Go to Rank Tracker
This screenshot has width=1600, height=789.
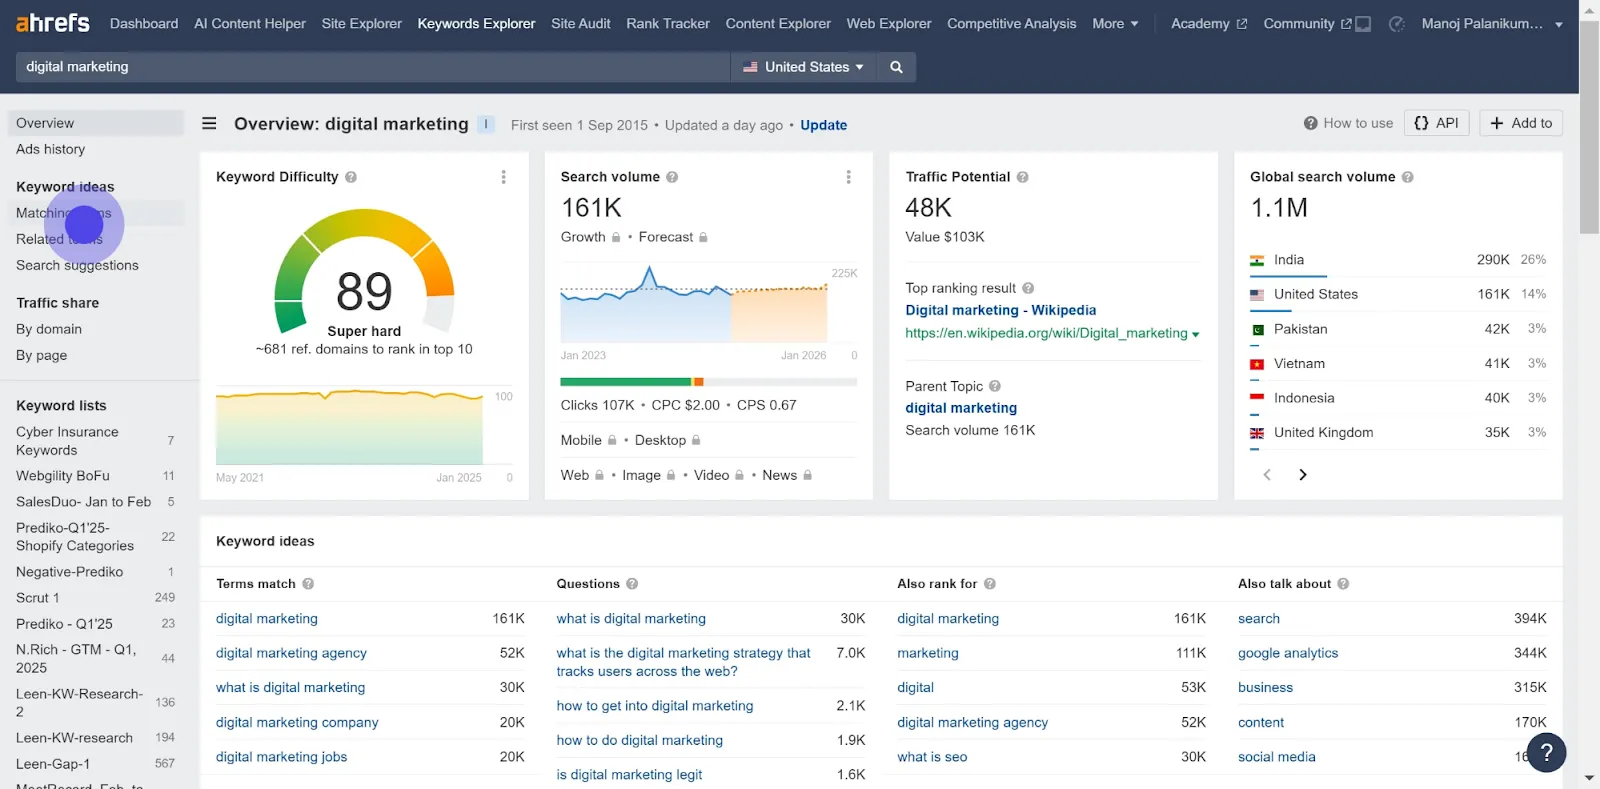[x=668, y=24]
